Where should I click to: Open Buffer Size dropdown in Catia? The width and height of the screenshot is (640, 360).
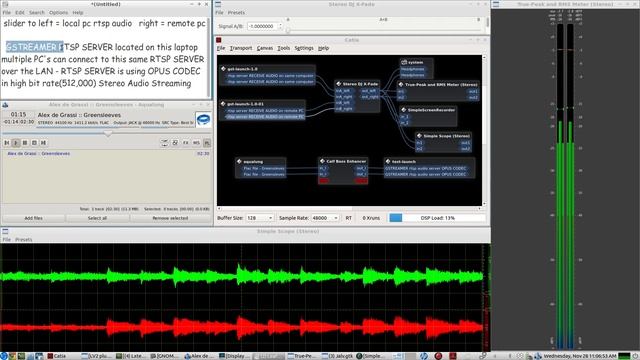[x=260, y=218]
